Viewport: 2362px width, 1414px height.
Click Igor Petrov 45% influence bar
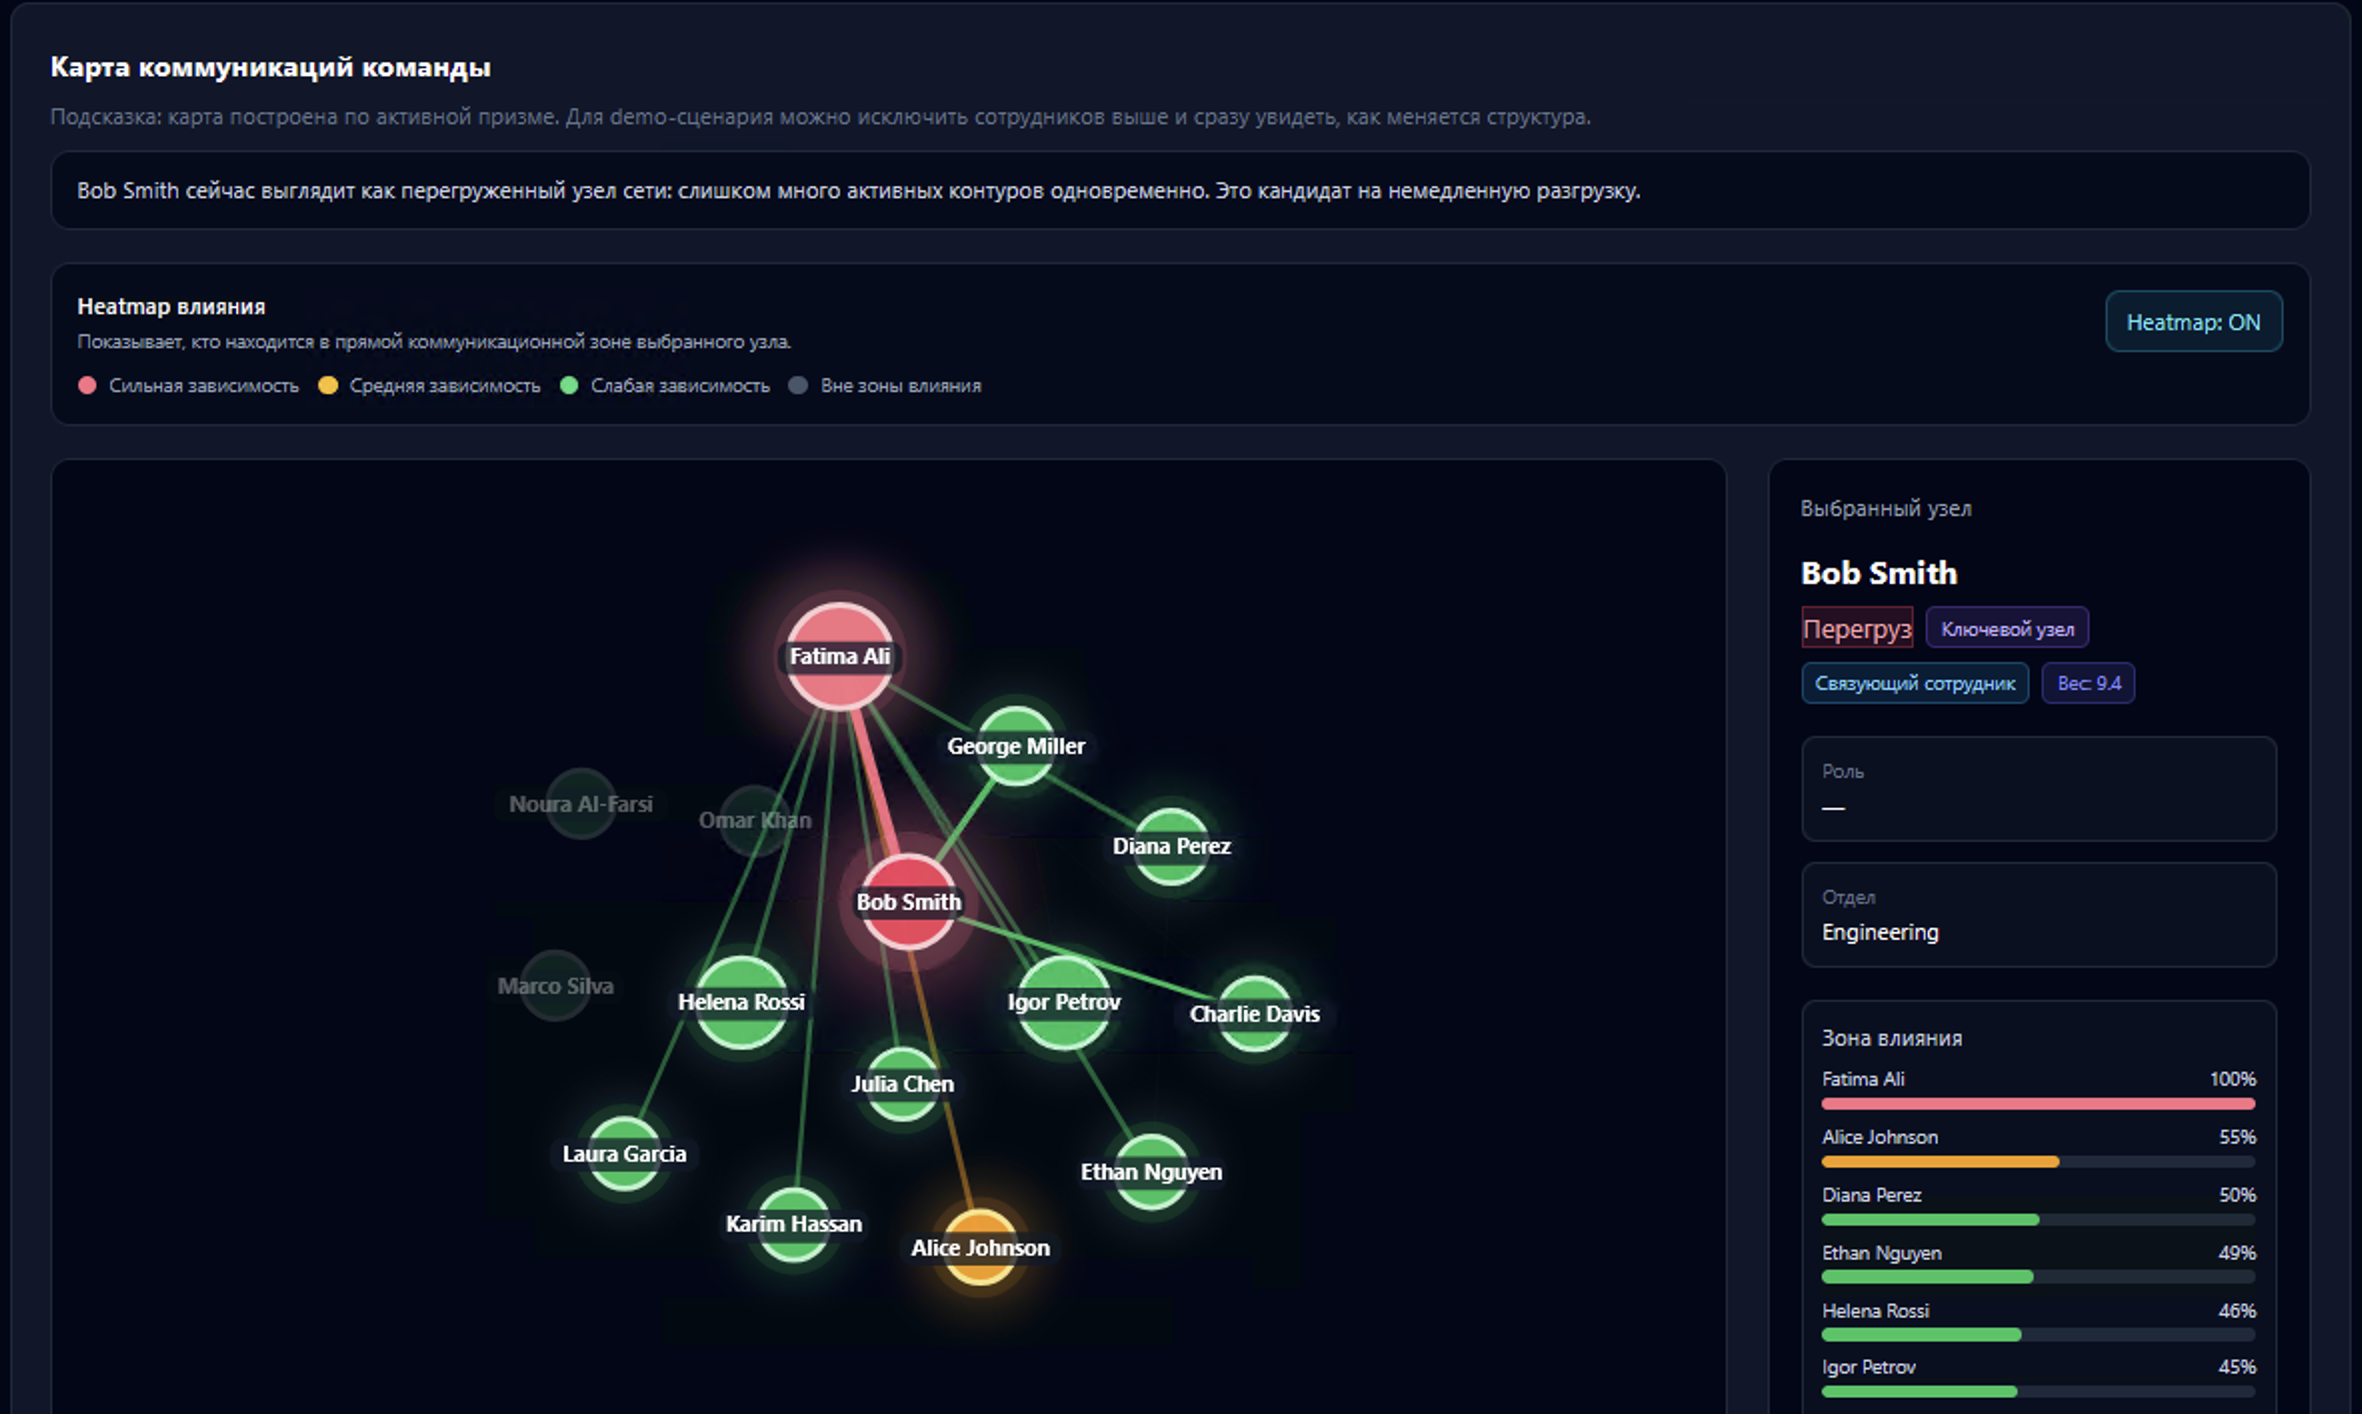(2038, 1392)
